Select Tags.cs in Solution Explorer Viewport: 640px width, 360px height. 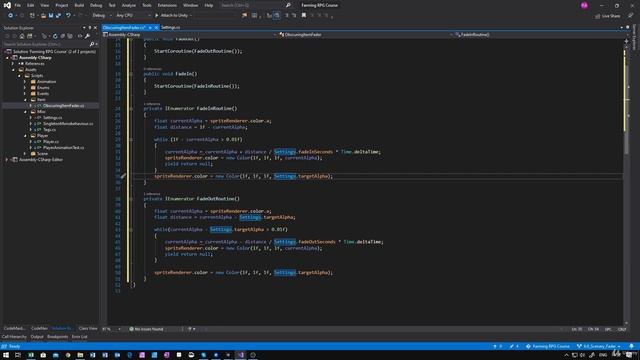coord(49,129)
